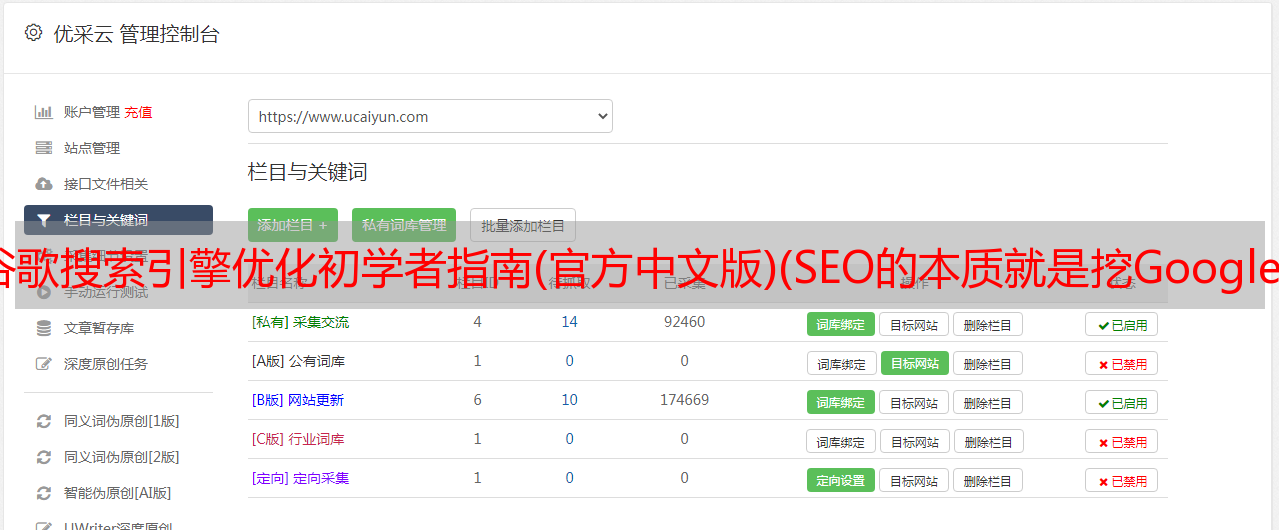The image size is (1279, 530).
Task: Open 账户管理 in the sidebar
Action: click(92, 112)
